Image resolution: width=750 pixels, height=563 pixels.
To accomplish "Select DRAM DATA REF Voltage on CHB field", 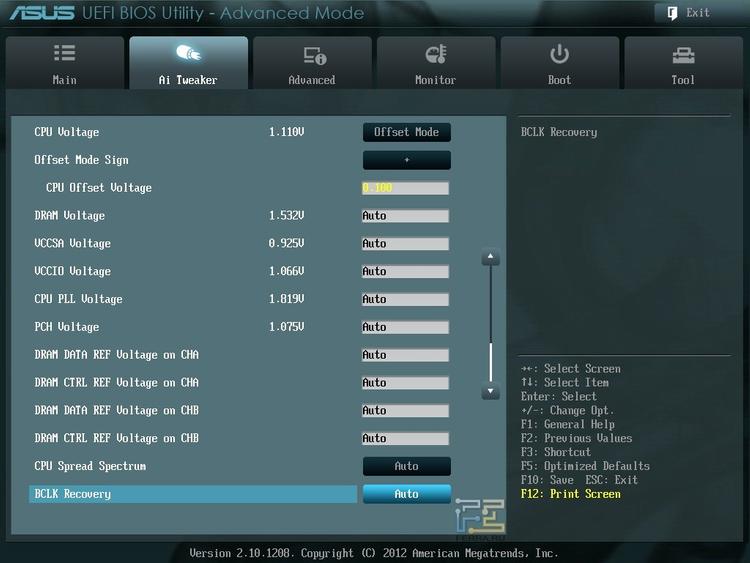I will point(405,410).
